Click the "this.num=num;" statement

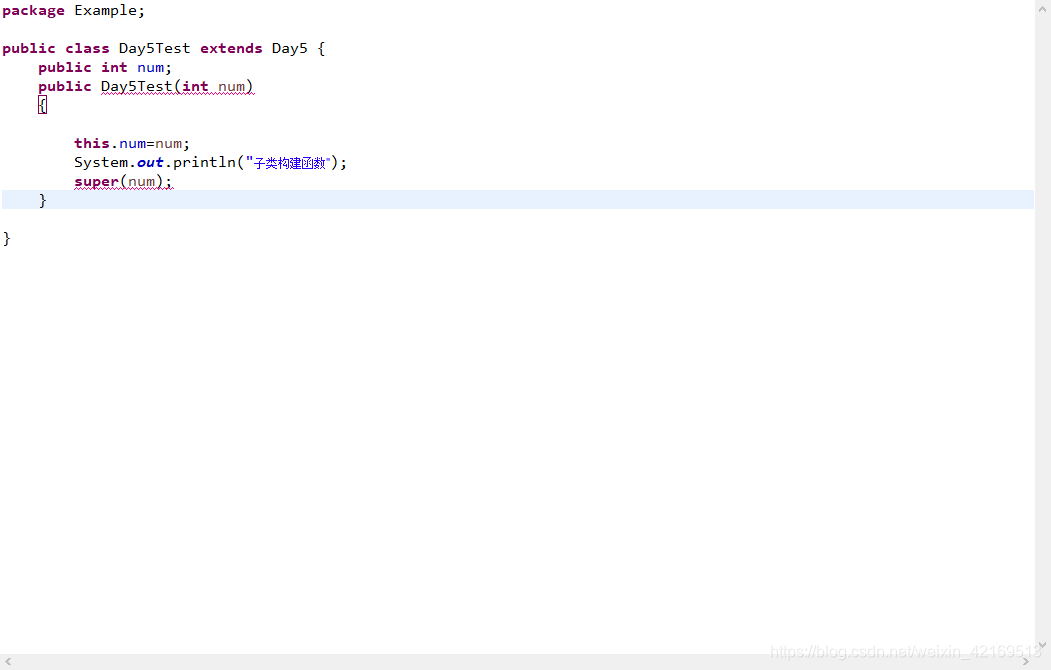pos(131,143)
